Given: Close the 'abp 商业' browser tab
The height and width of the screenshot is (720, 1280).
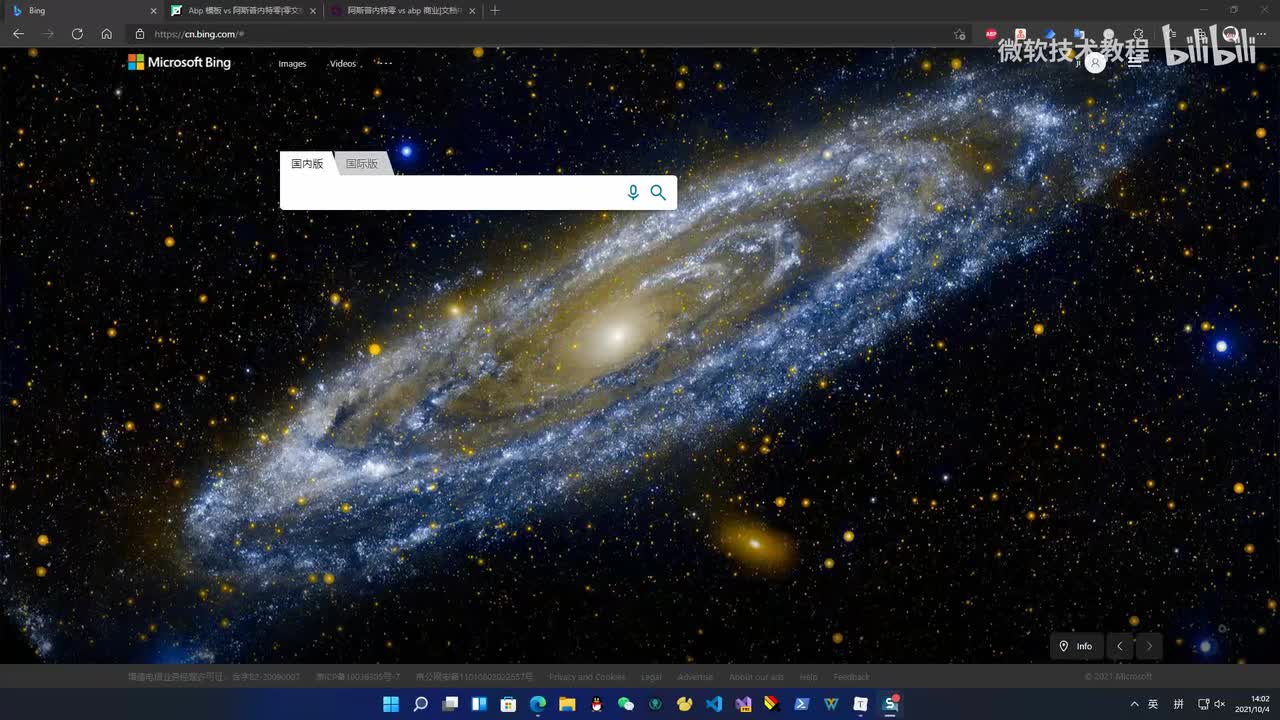Looking at the screenshot, I should [x=472, y=11].
